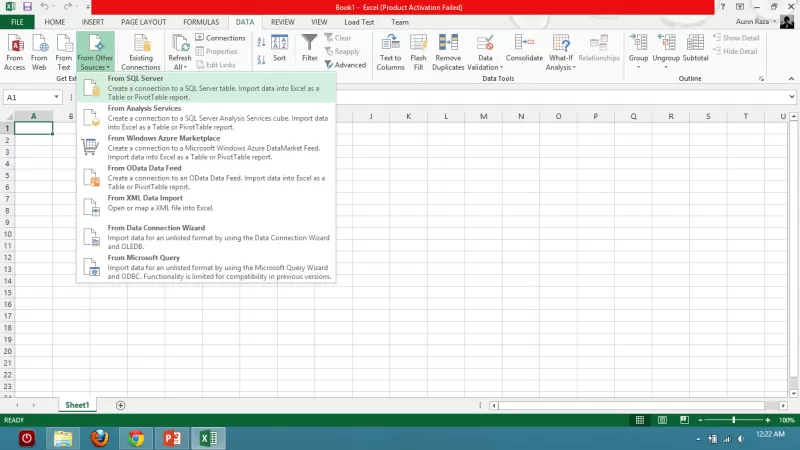800x450 pixels.
Task: Switch to Normal view in status bar
Action: click(x=640, y=420)
